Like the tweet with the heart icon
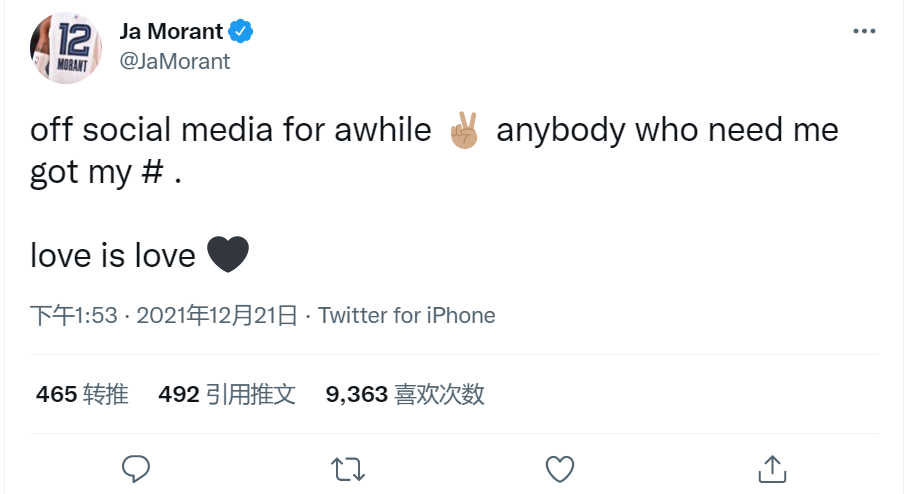This screenshot has width=905, height=494. point(560,467)
